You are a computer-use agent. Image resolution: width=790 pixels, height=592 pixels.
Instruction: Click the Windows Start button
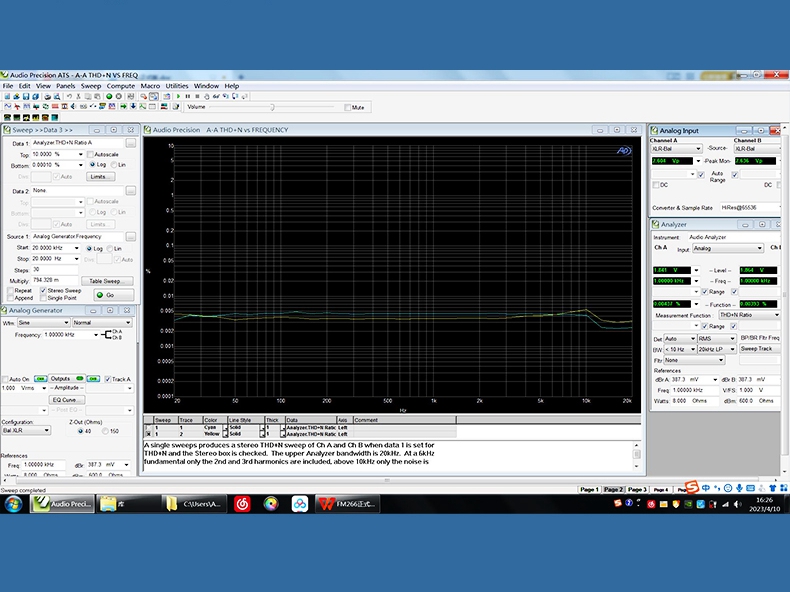click(x=14, y=505)
